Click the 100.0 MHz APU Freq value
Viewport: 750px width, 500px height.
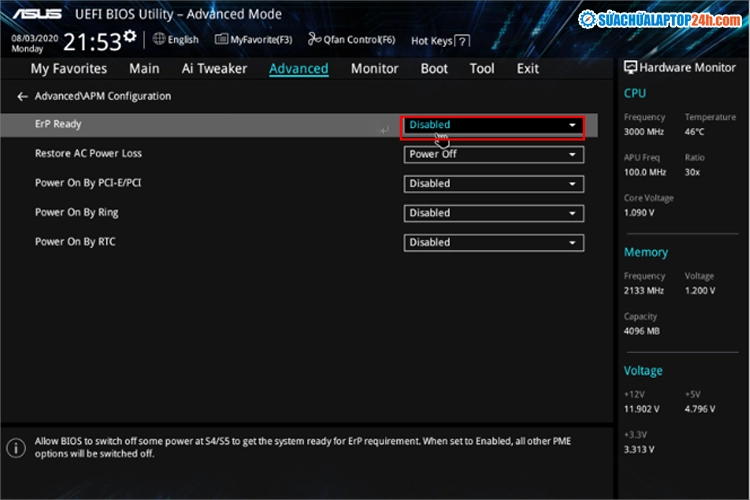coord(645,172)
